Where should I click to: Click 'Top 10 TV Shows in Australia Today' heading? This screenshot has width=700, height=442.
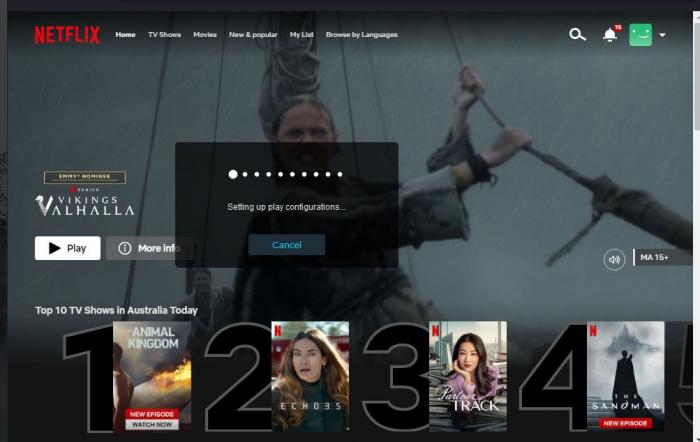tap(116, 310)
